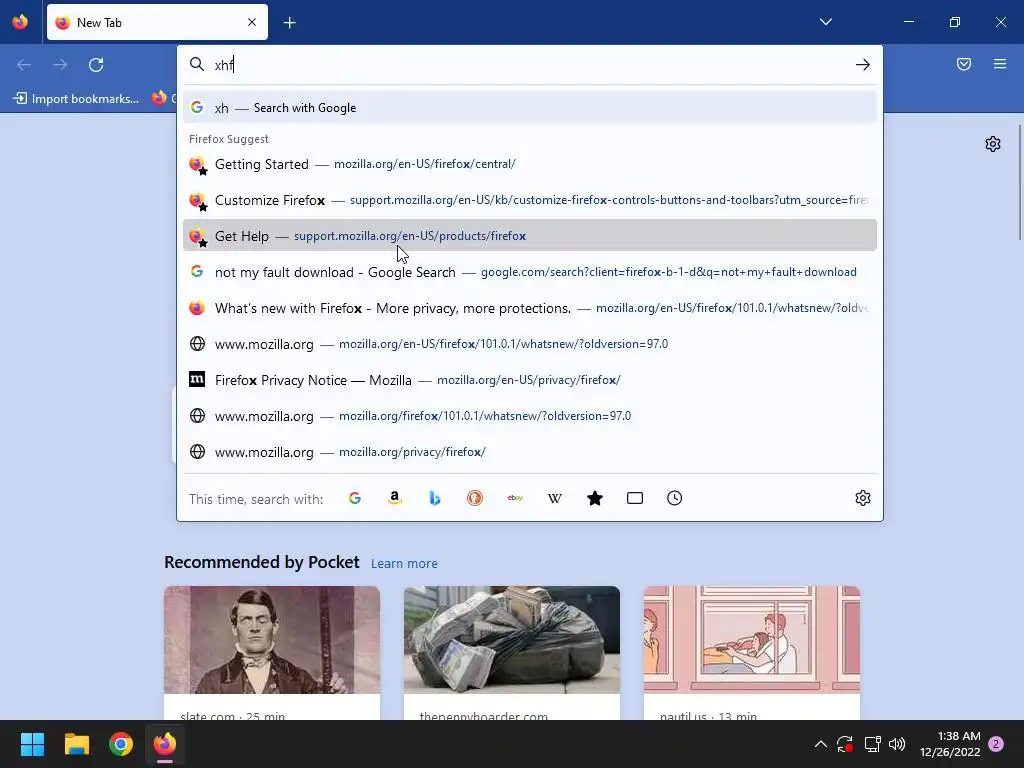Open Google Chrome from taskbar
Image resolution: width=1024 pixels, height=768 pixels.
coord(121,744)
